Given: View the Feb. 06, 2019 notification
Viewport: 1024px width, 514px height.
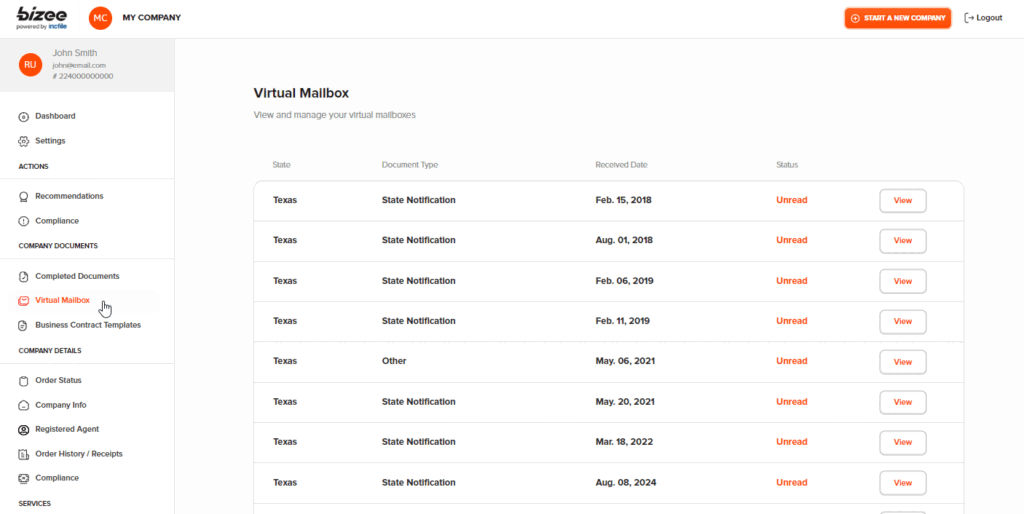Looking at the screenshot, I should click(x=903, y=281).
